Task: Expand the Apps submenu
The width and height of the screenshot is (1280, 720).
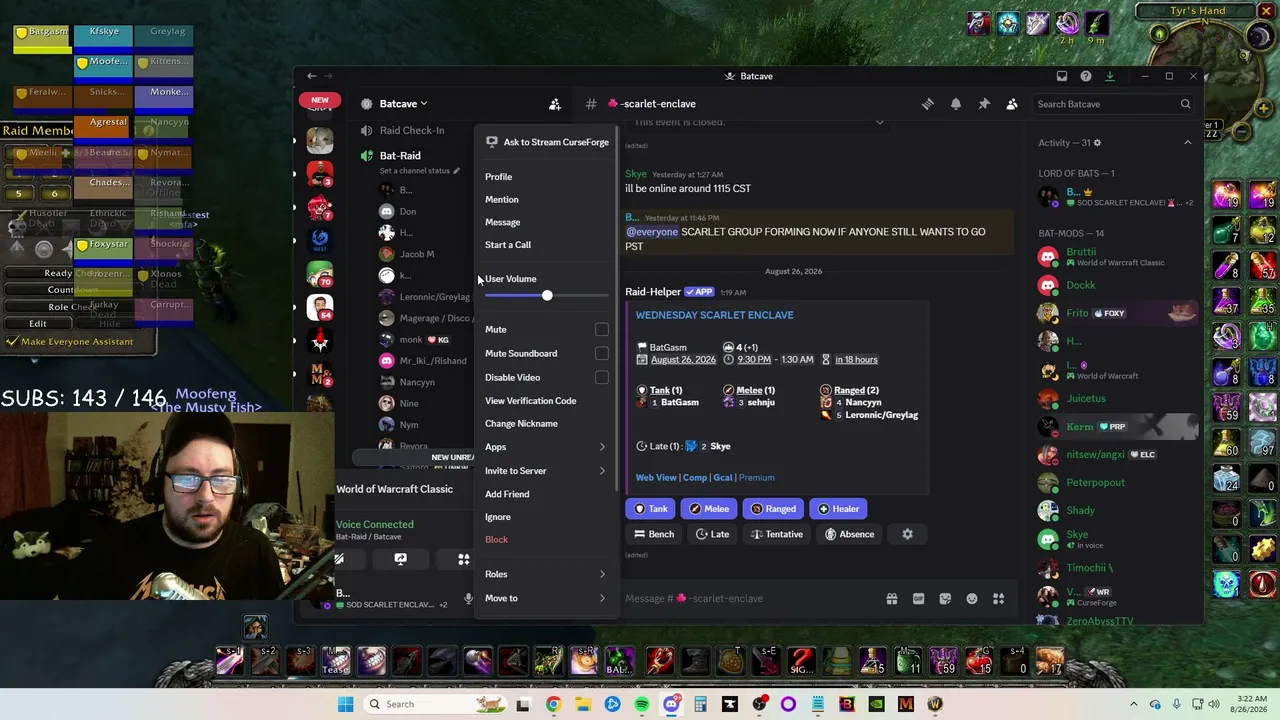Action: click(x=547, y=447)
